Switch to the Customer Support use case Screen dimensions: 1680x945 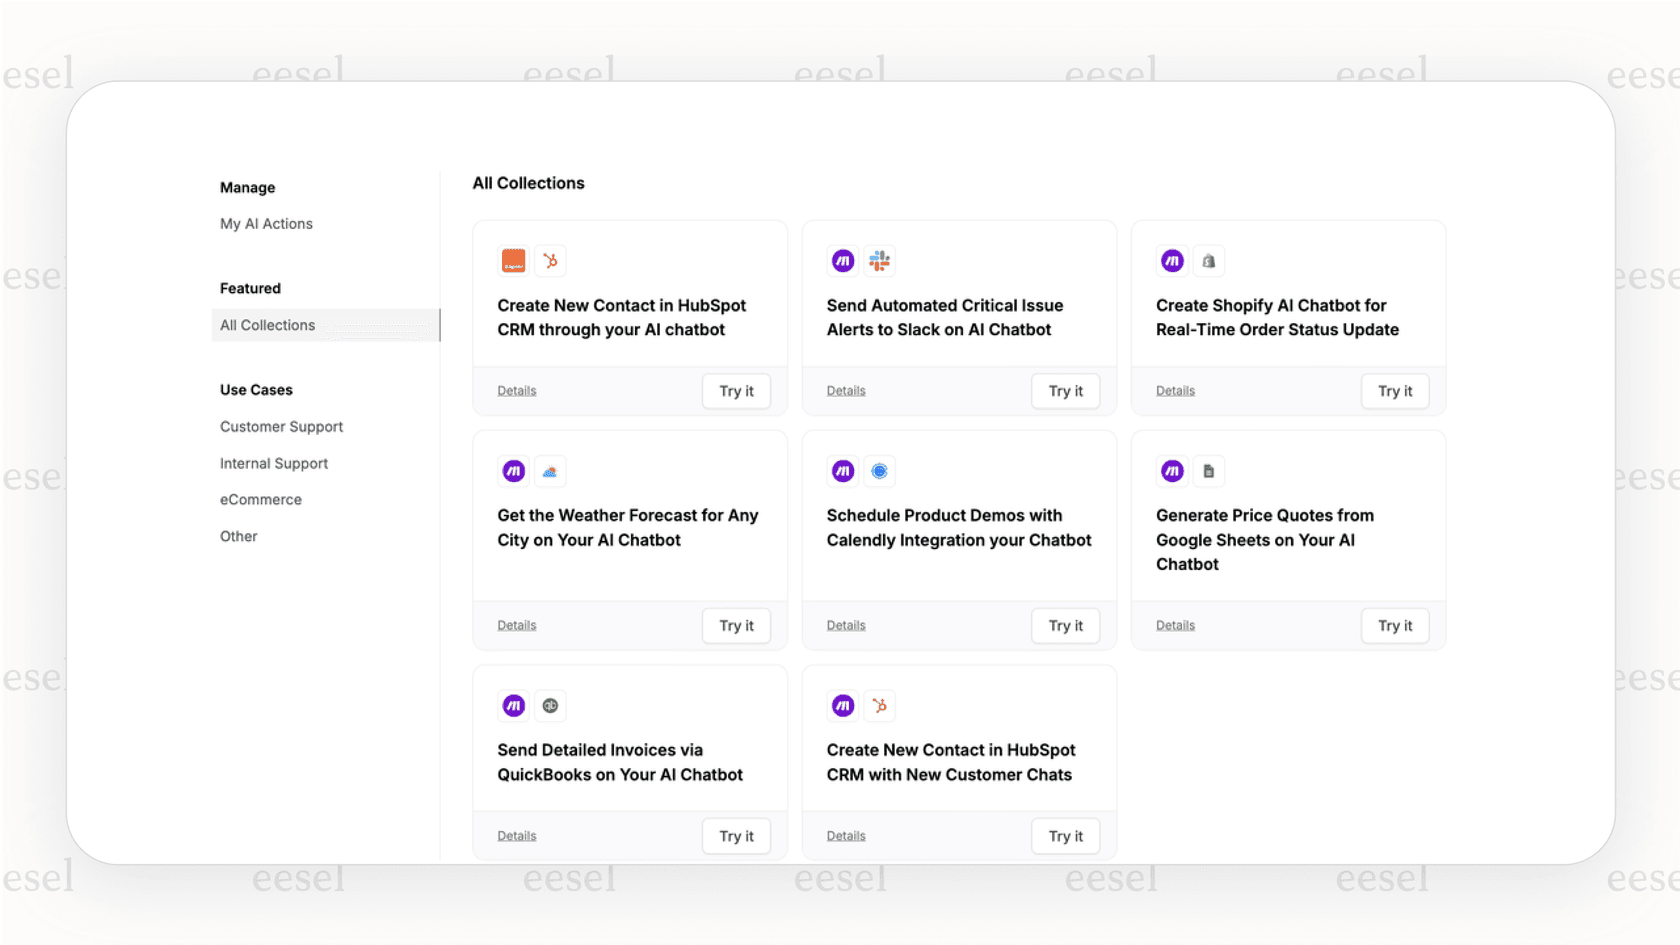tap(281, 426)
